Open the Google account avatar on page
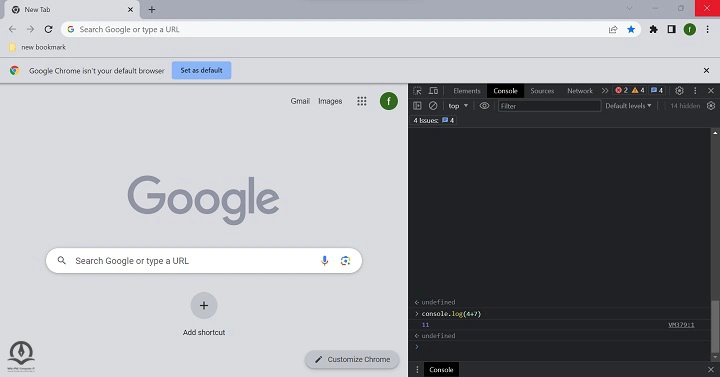Image resolution: width=720 pixels, height=377 pixels. coord(388,101)
